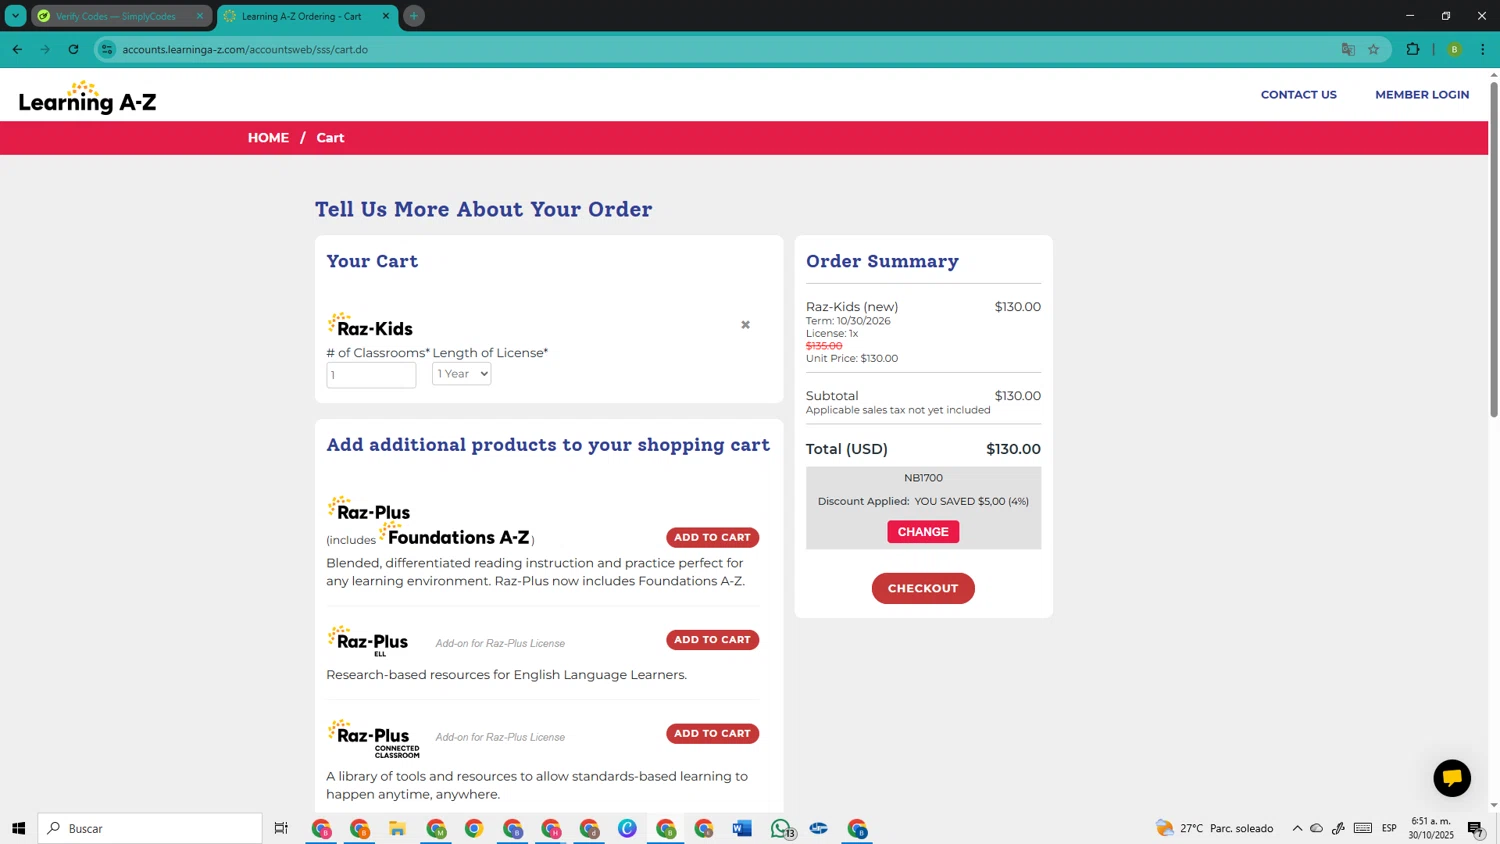Screen dimensions: 1500x844
Task: Open the notification center icon
Action: (x=1475, y=828)
